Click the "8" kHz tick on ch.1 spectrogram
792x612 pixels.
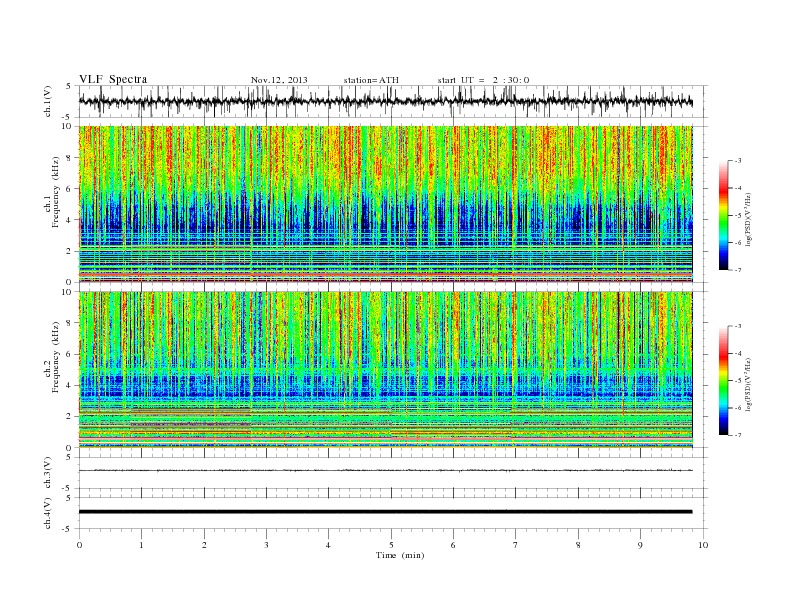tap(69, 158)
